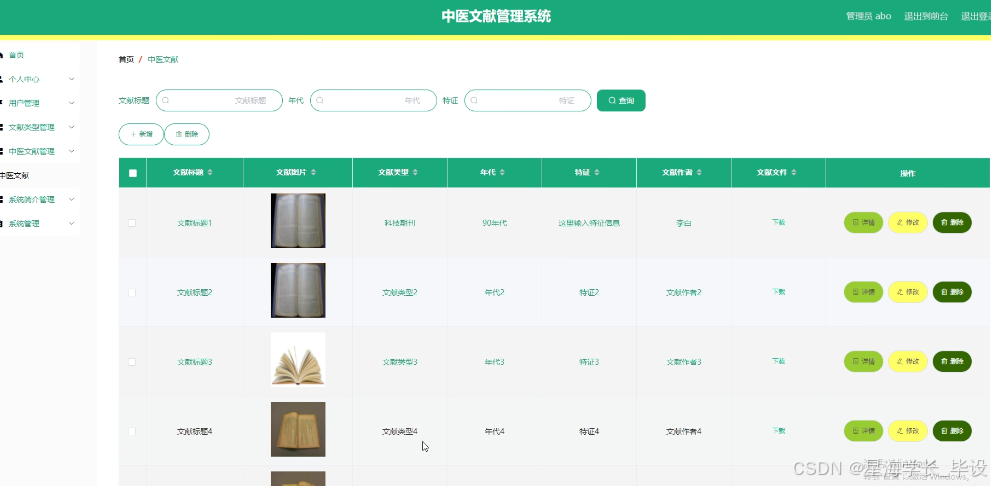Sort by the 文献标题 column sort arrows
Image resolution: width=991 pixels, height=486 pixels.
(x=210, y=173)
